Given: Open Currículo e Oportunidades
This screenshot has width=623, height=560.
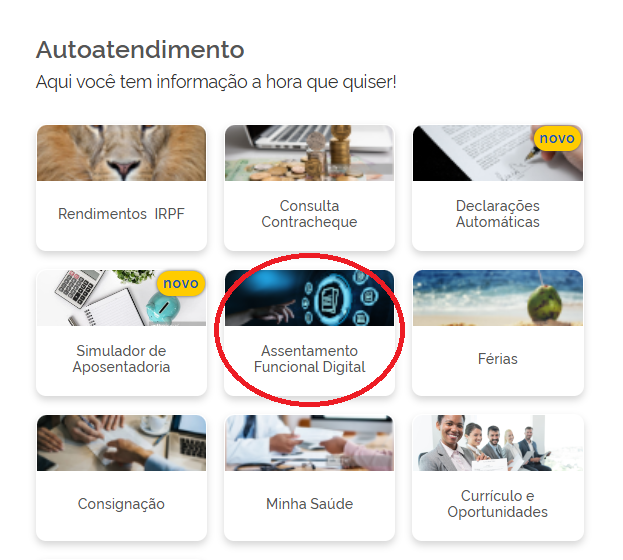Looking at the screenshot, I should pos(498,478).
